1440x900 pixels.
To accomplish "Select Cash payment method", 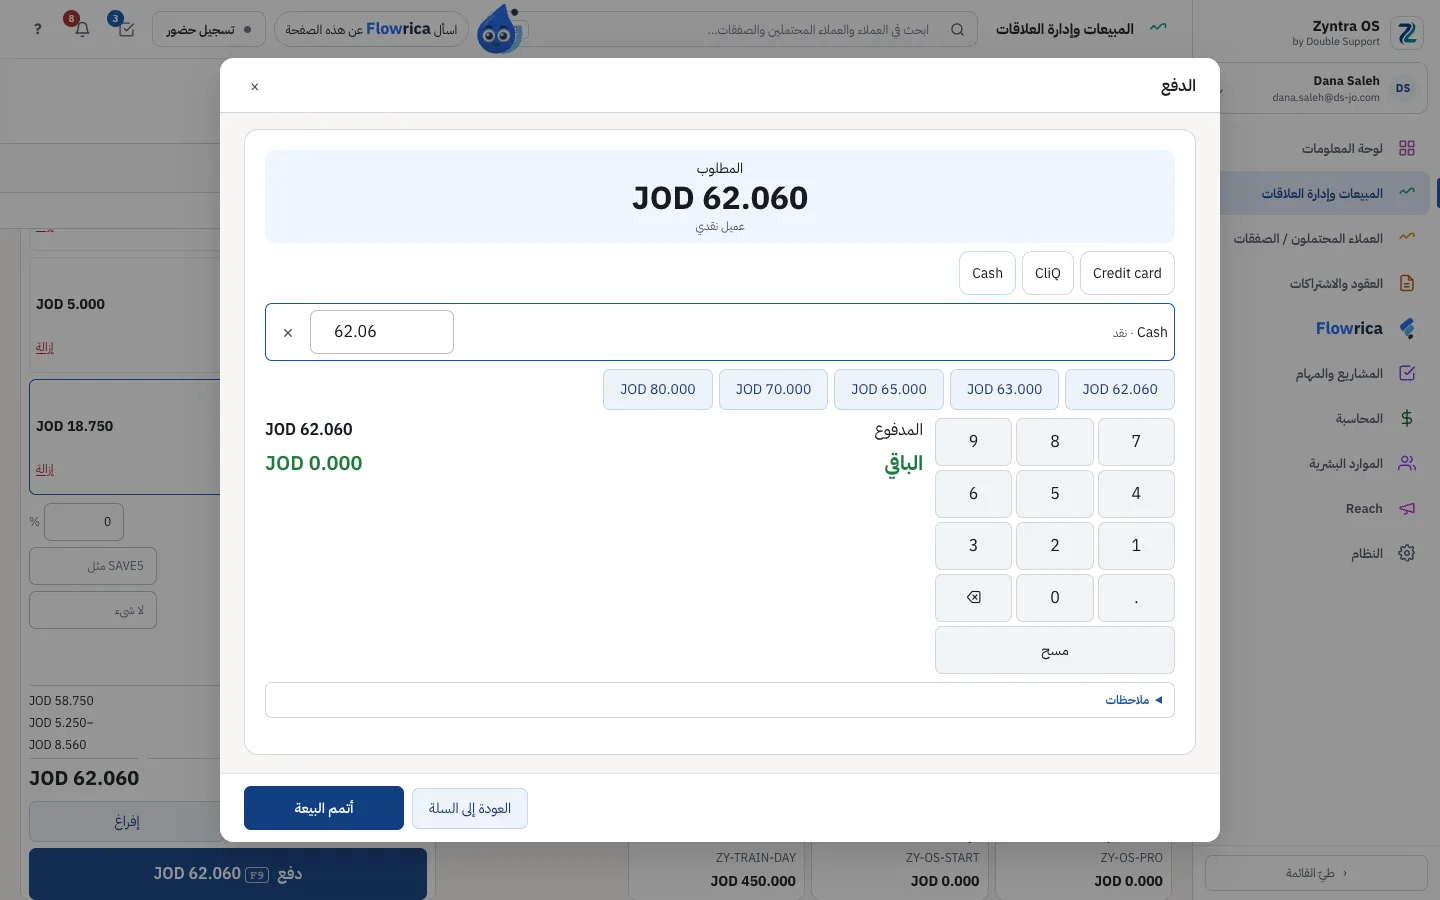I will click(987, 273).
